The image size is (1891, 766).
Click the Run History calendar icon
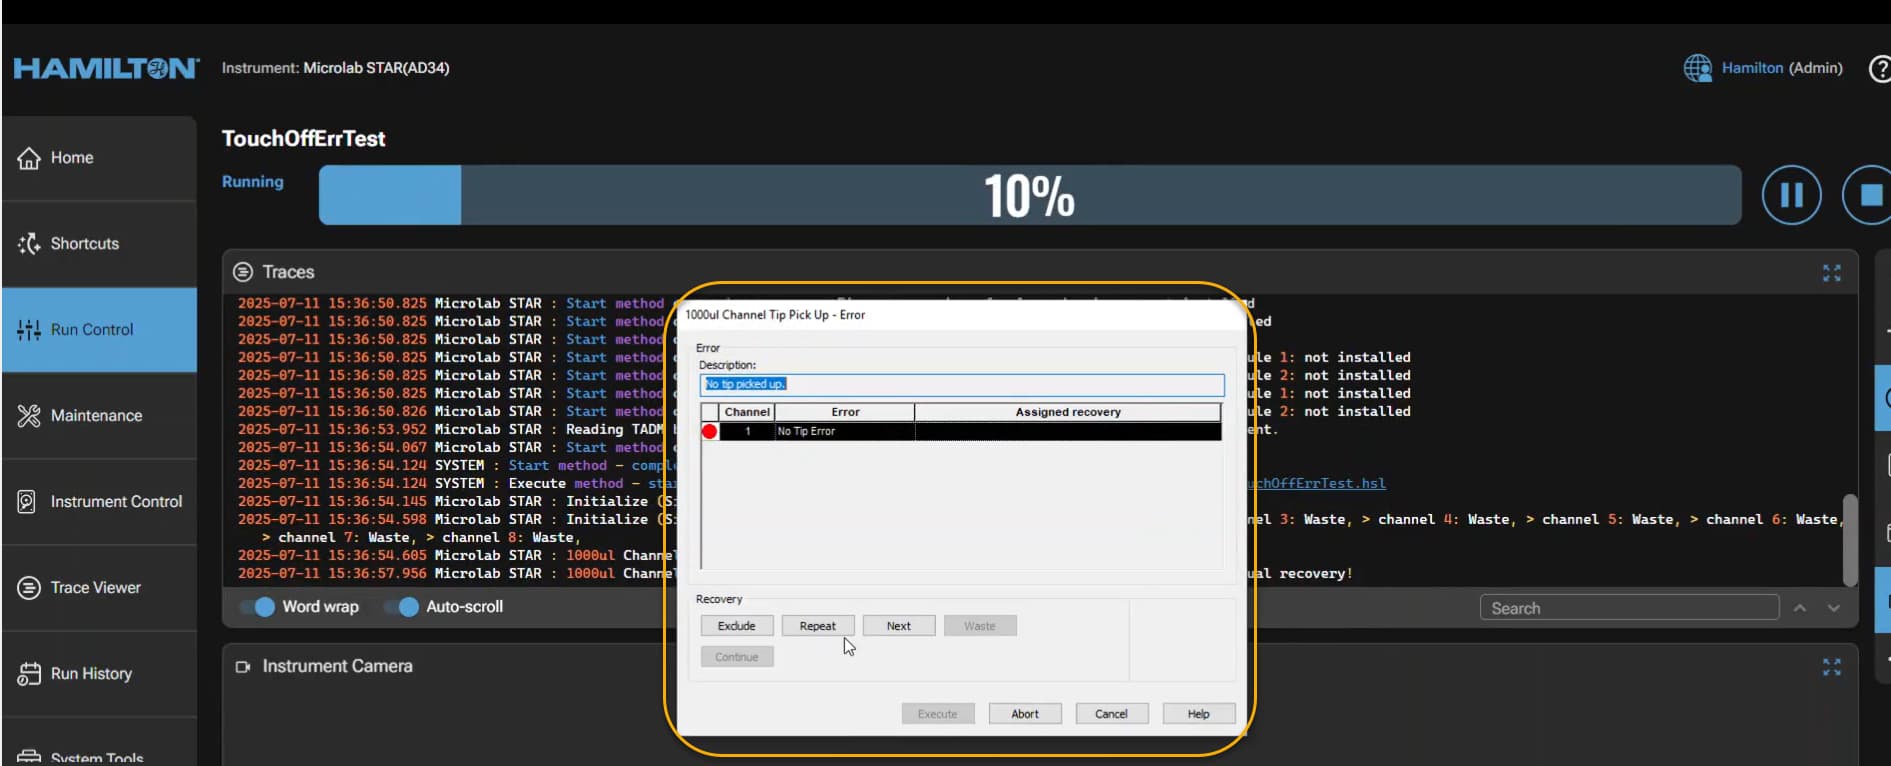point(29,674)
